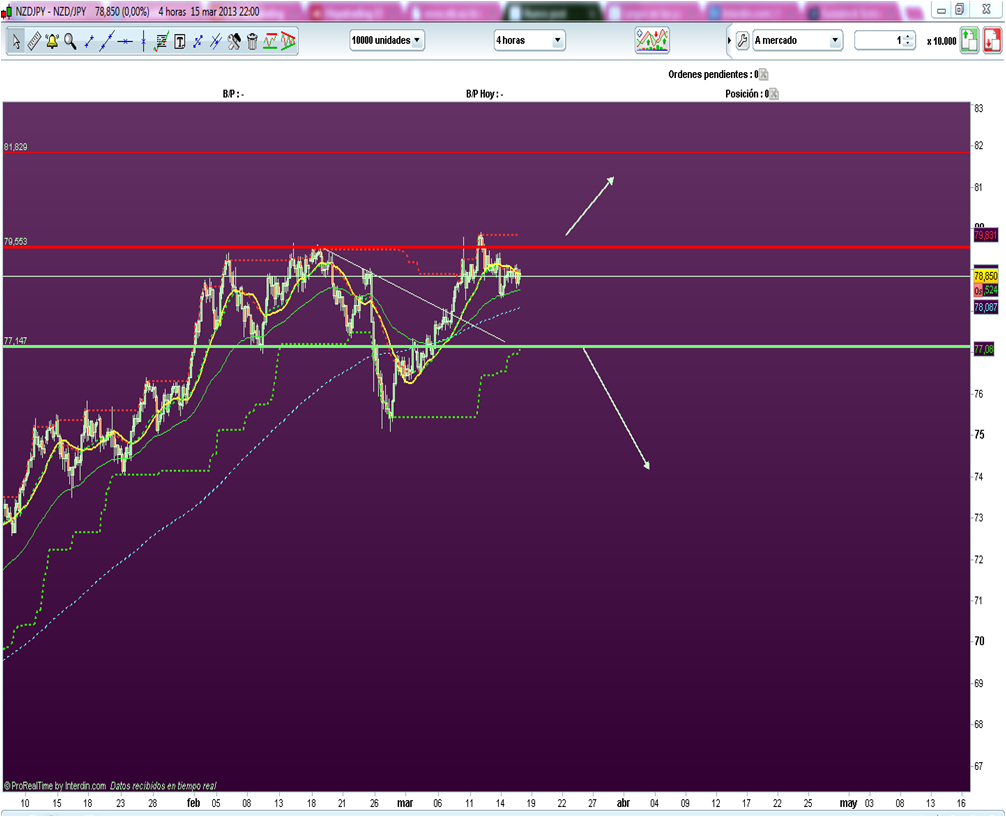The width and height of the screenshot is (1006, 817).
Task: Click the 'abr' label on the time axis
Action: 623,803
